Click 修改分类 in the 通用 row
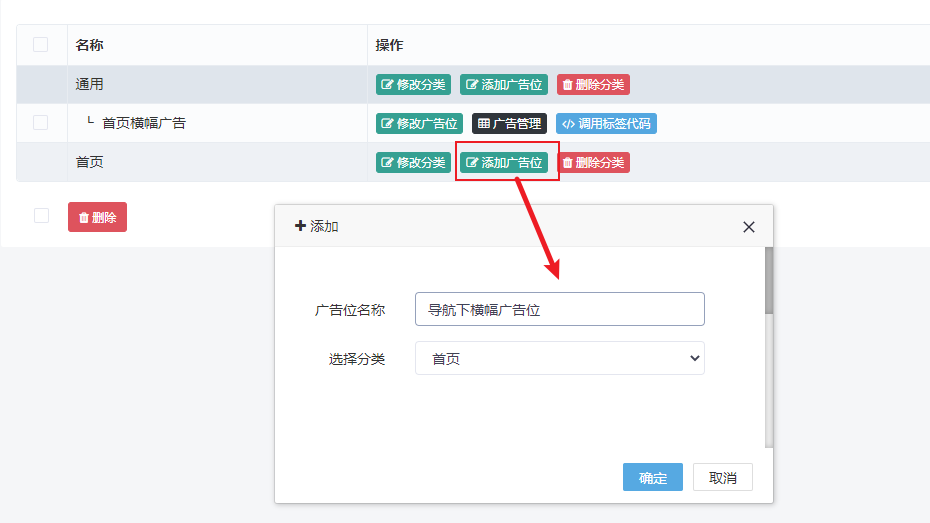Screen dimensions: 930x523 tap(413, 84)
